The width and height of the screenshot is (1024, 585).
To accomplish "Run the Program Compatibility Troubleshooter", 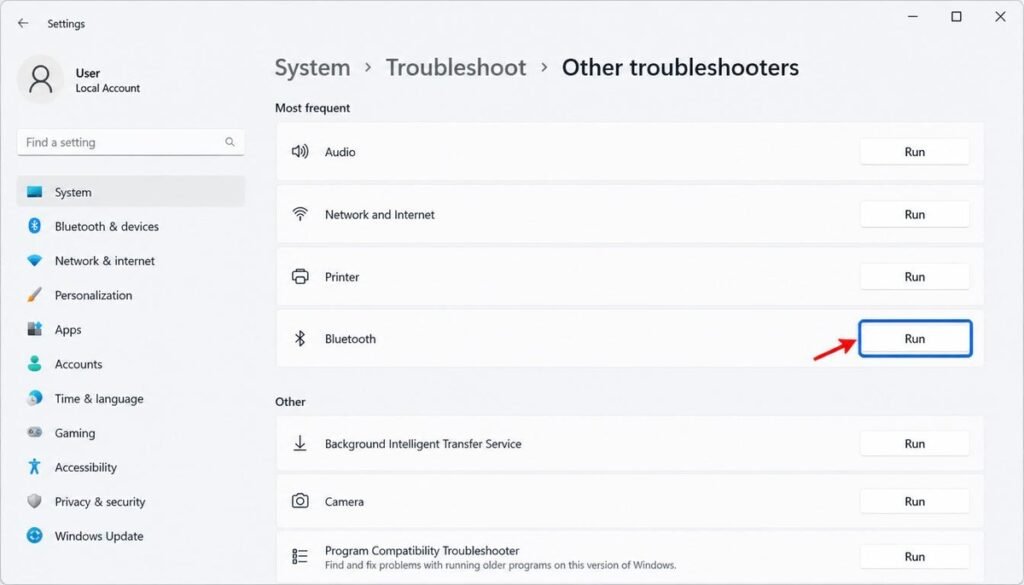I will point(914,556).
